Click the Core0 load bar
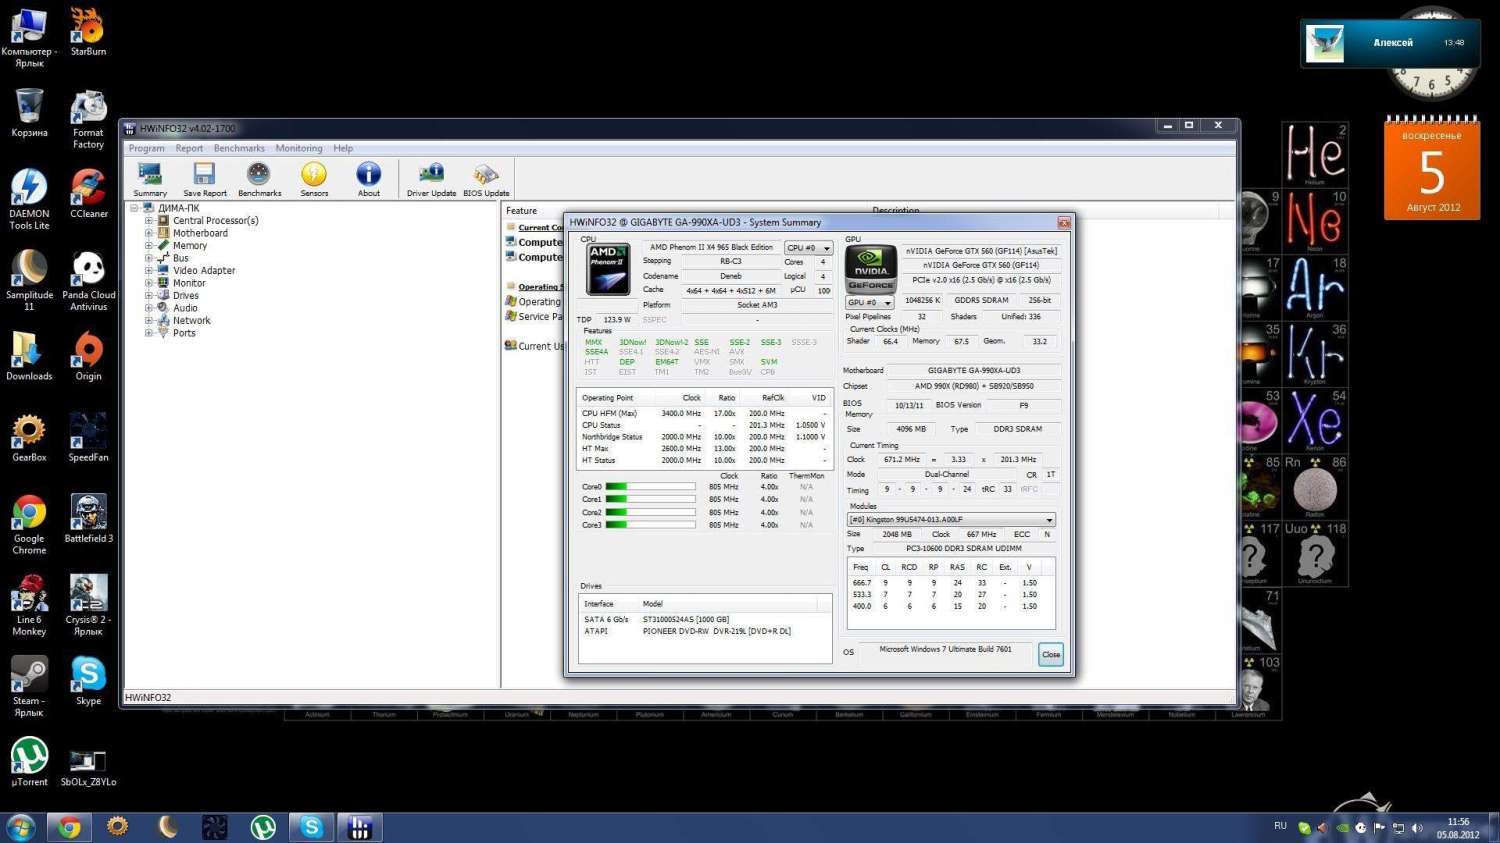 [650, 487]
